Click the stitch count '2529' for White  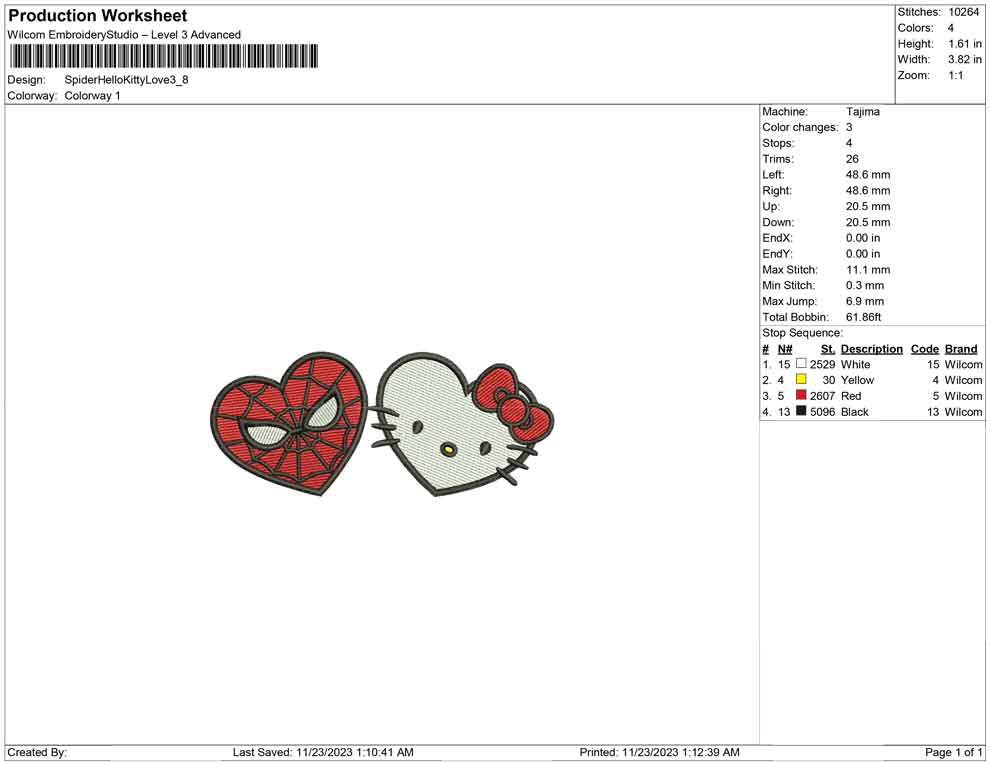click(x=822, y=364)
